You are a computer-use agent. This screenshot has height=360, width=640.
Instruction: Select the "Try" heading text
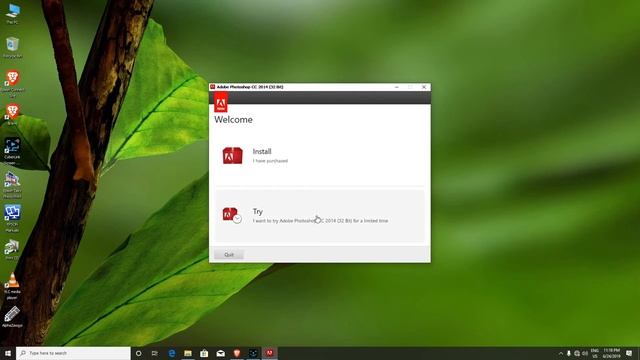pos(258,211)
